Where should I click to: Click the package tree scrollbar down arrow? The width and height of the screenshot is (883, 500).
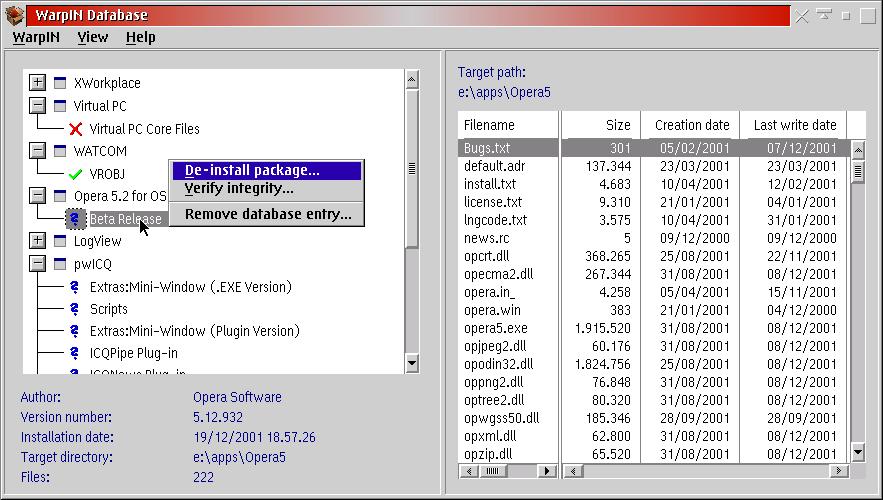[412, 363]
